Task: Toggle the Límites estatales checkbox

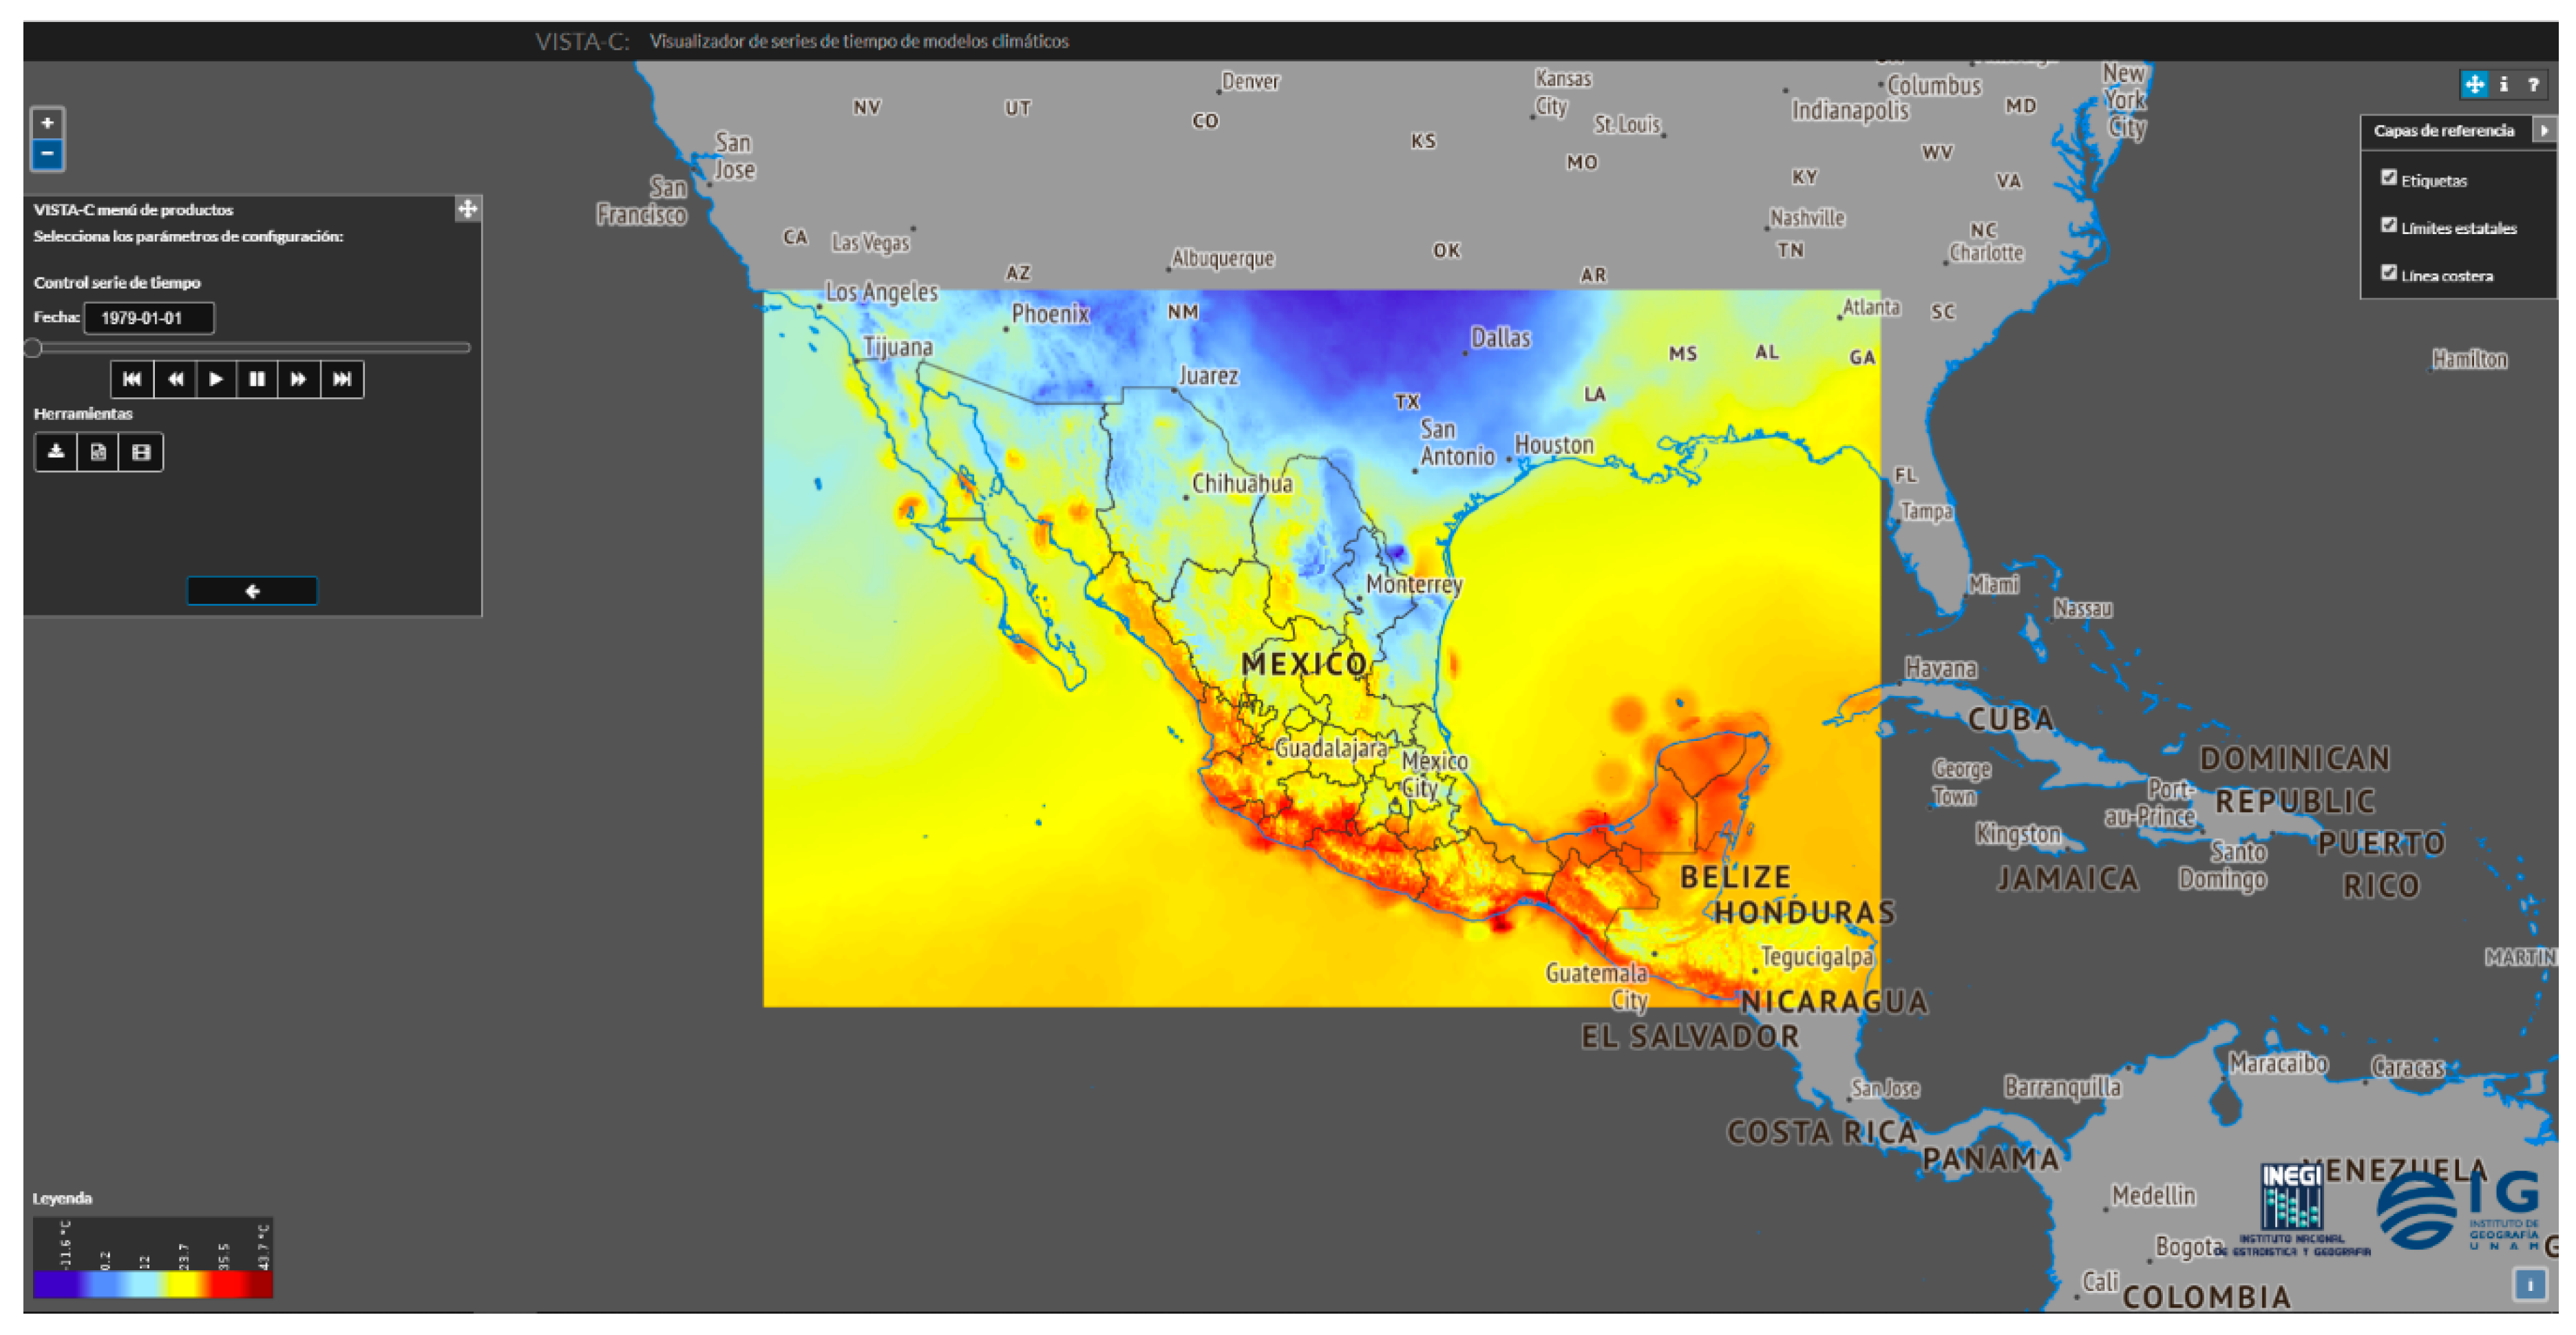Action: [x=2388, y=225]
